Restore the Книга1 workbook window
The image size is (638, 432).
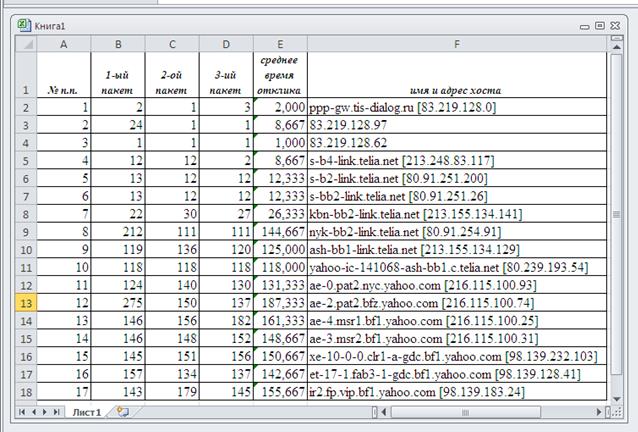pos(600,26)
